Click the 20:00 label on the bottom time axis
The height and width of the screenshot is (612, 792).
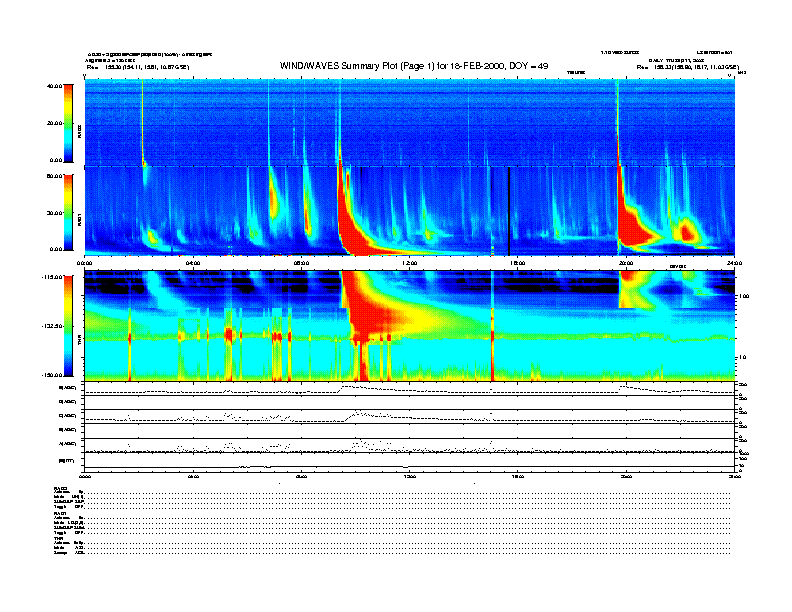626,476
